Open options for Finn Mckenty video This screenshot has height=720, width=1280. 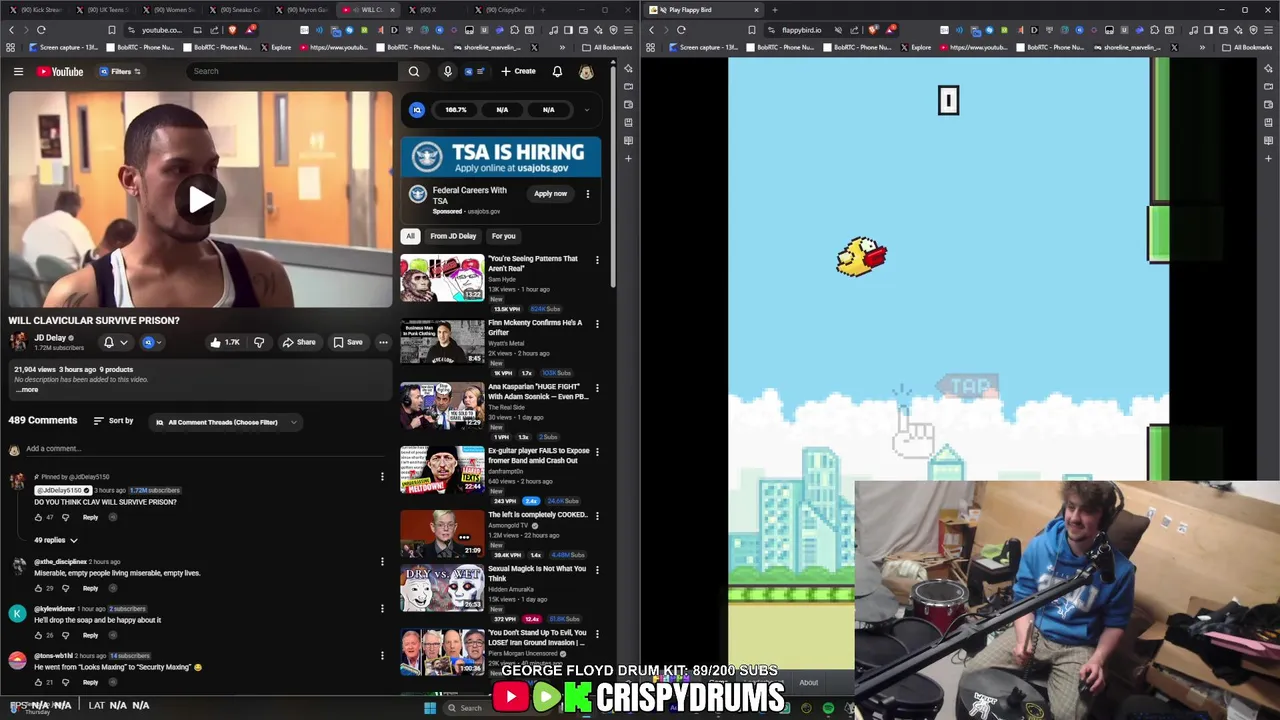(x=597, y=324)
